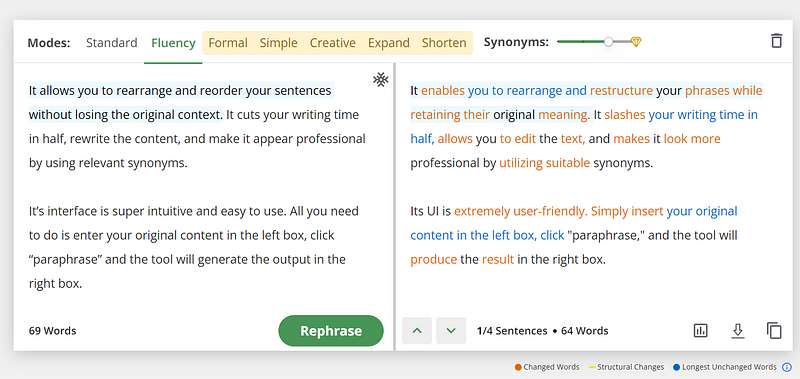
Task: Select the Fluency mode tab
Action: tap(173, 43)
